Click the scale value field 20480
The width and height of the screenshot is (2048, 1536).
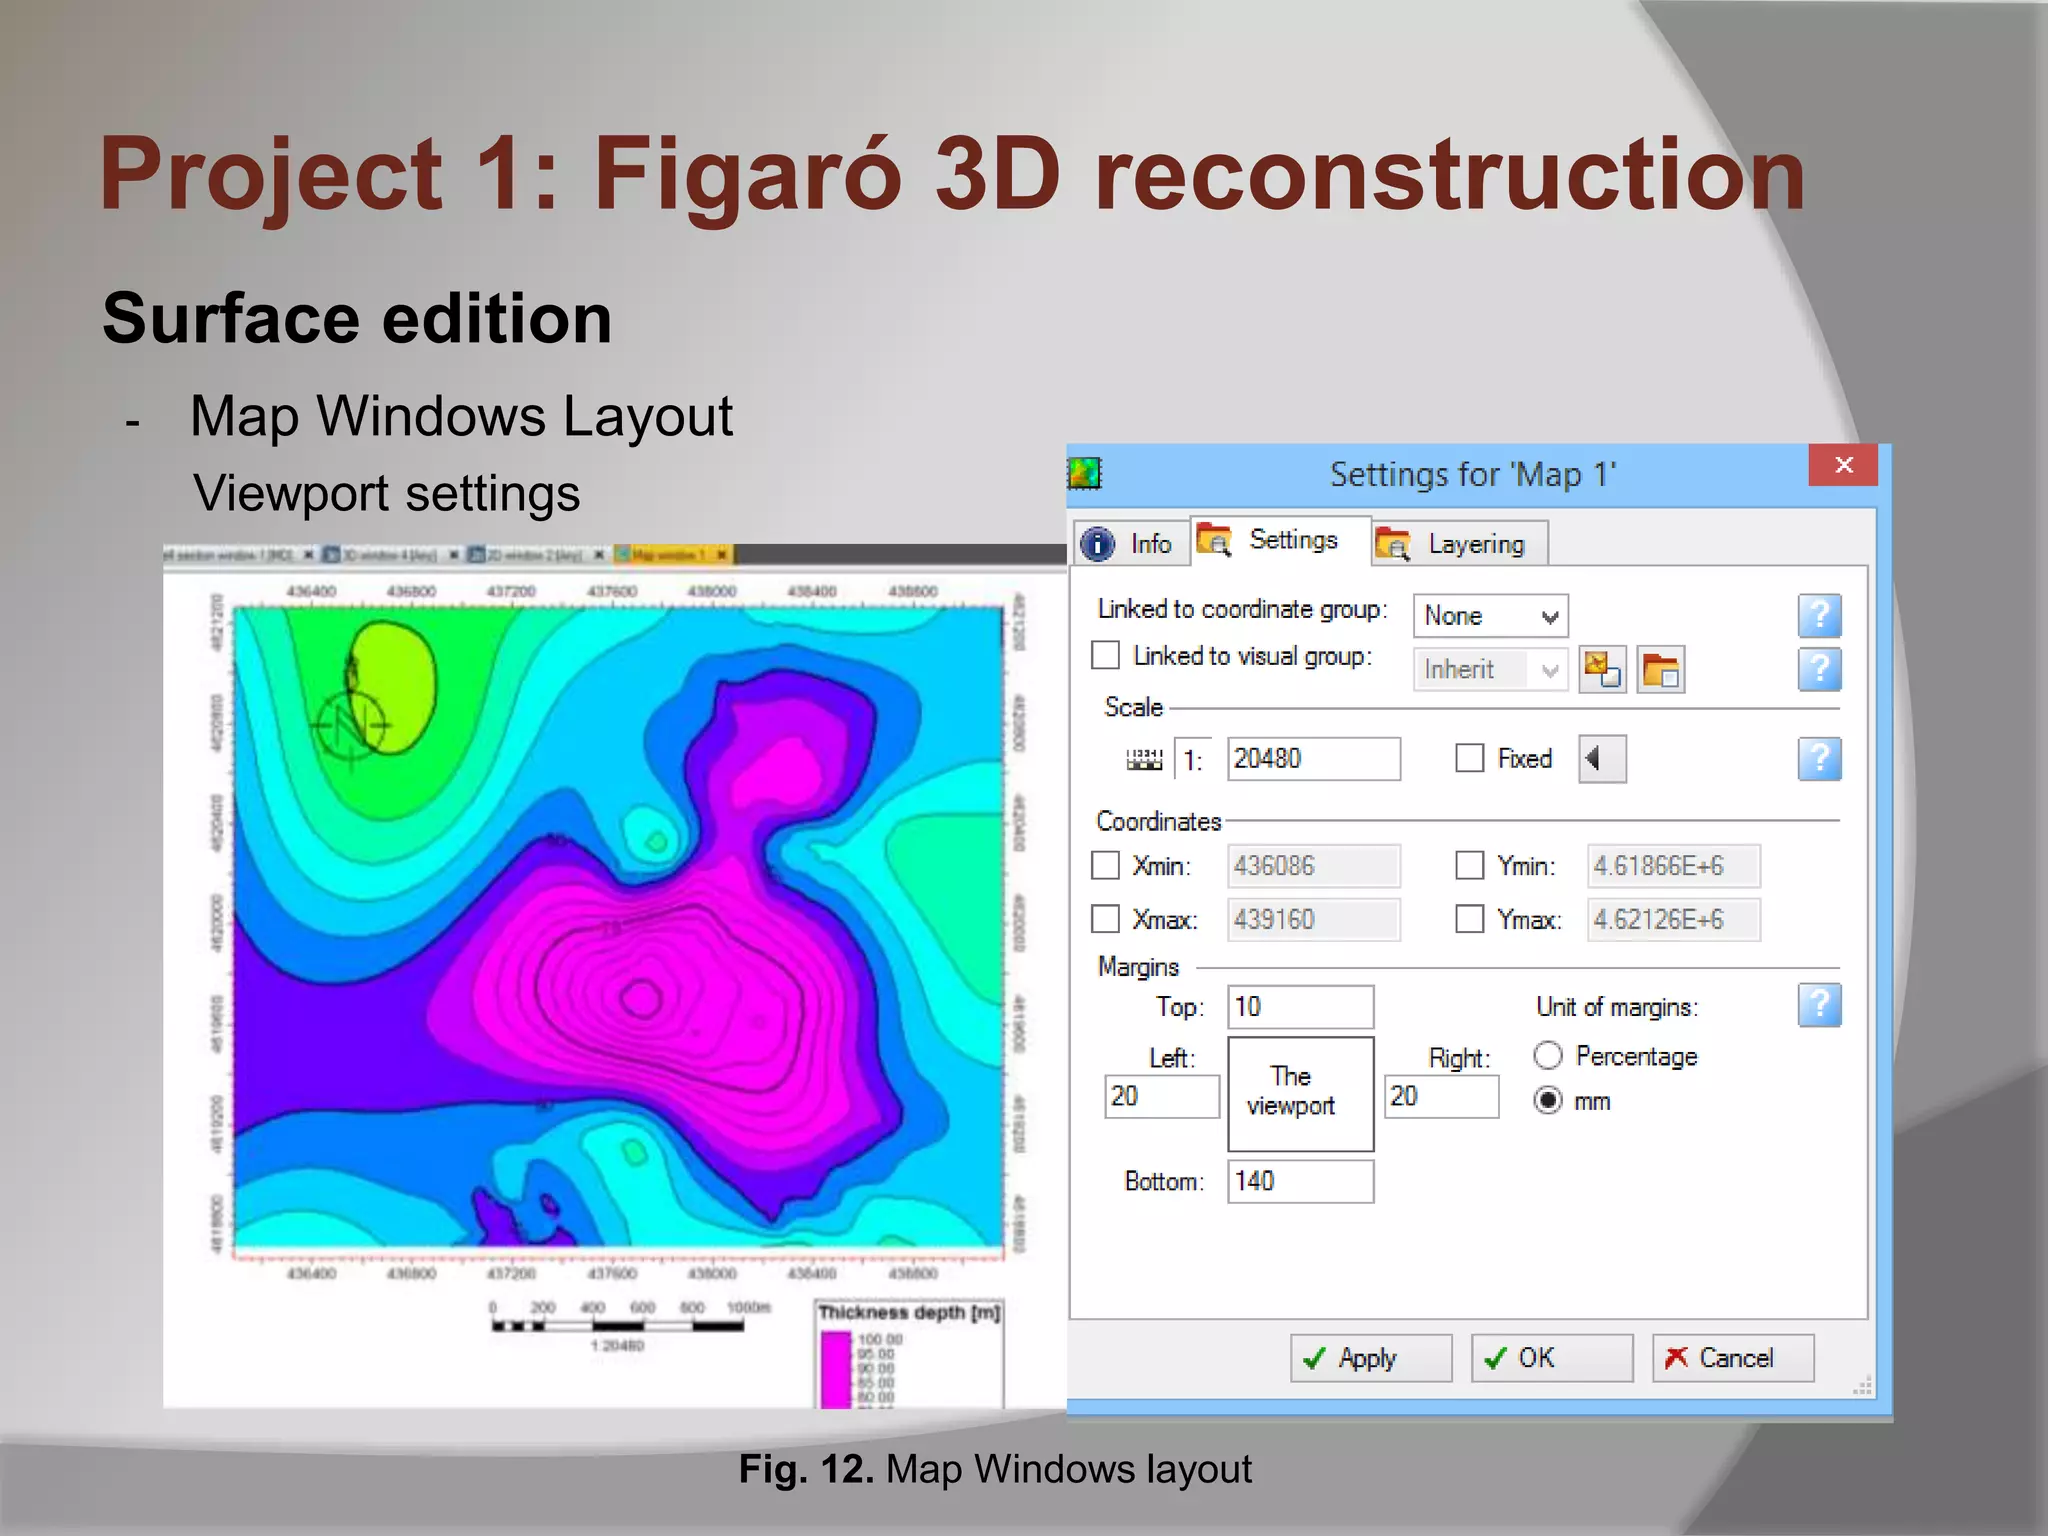pos(1312,759)
